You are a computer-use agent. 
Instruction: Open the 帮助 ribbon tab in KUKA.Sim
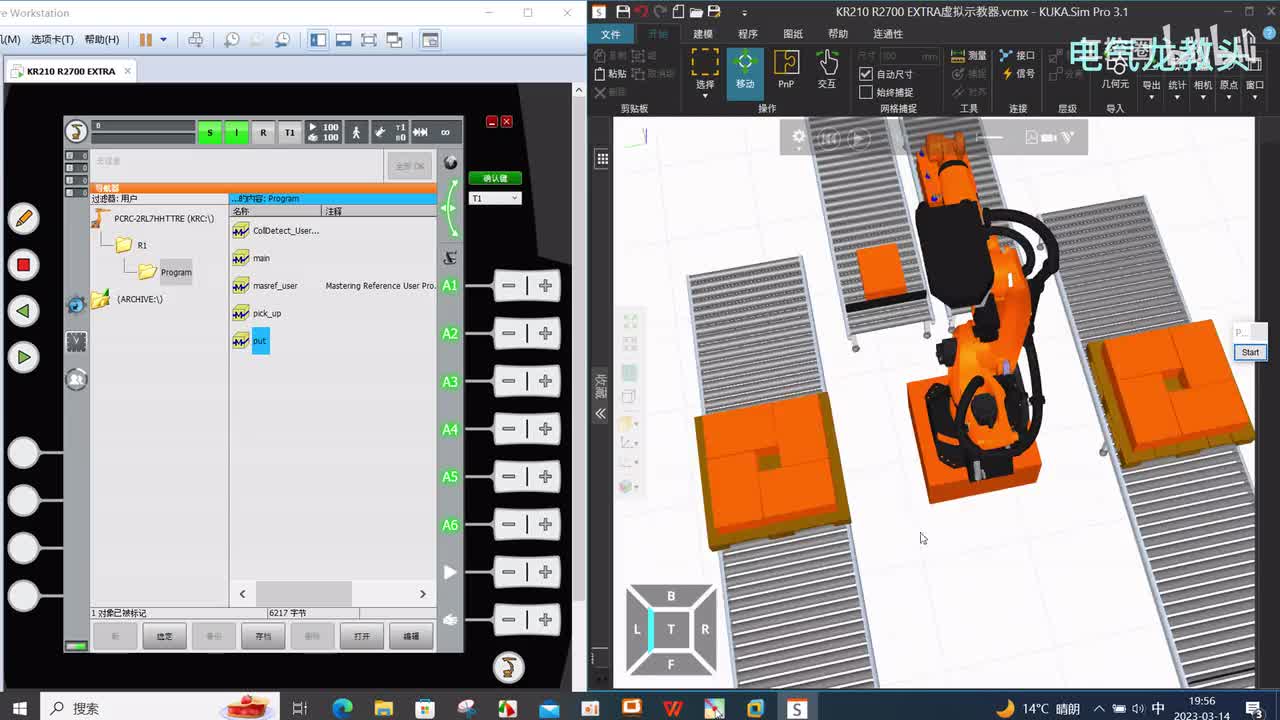coord(838,34)
